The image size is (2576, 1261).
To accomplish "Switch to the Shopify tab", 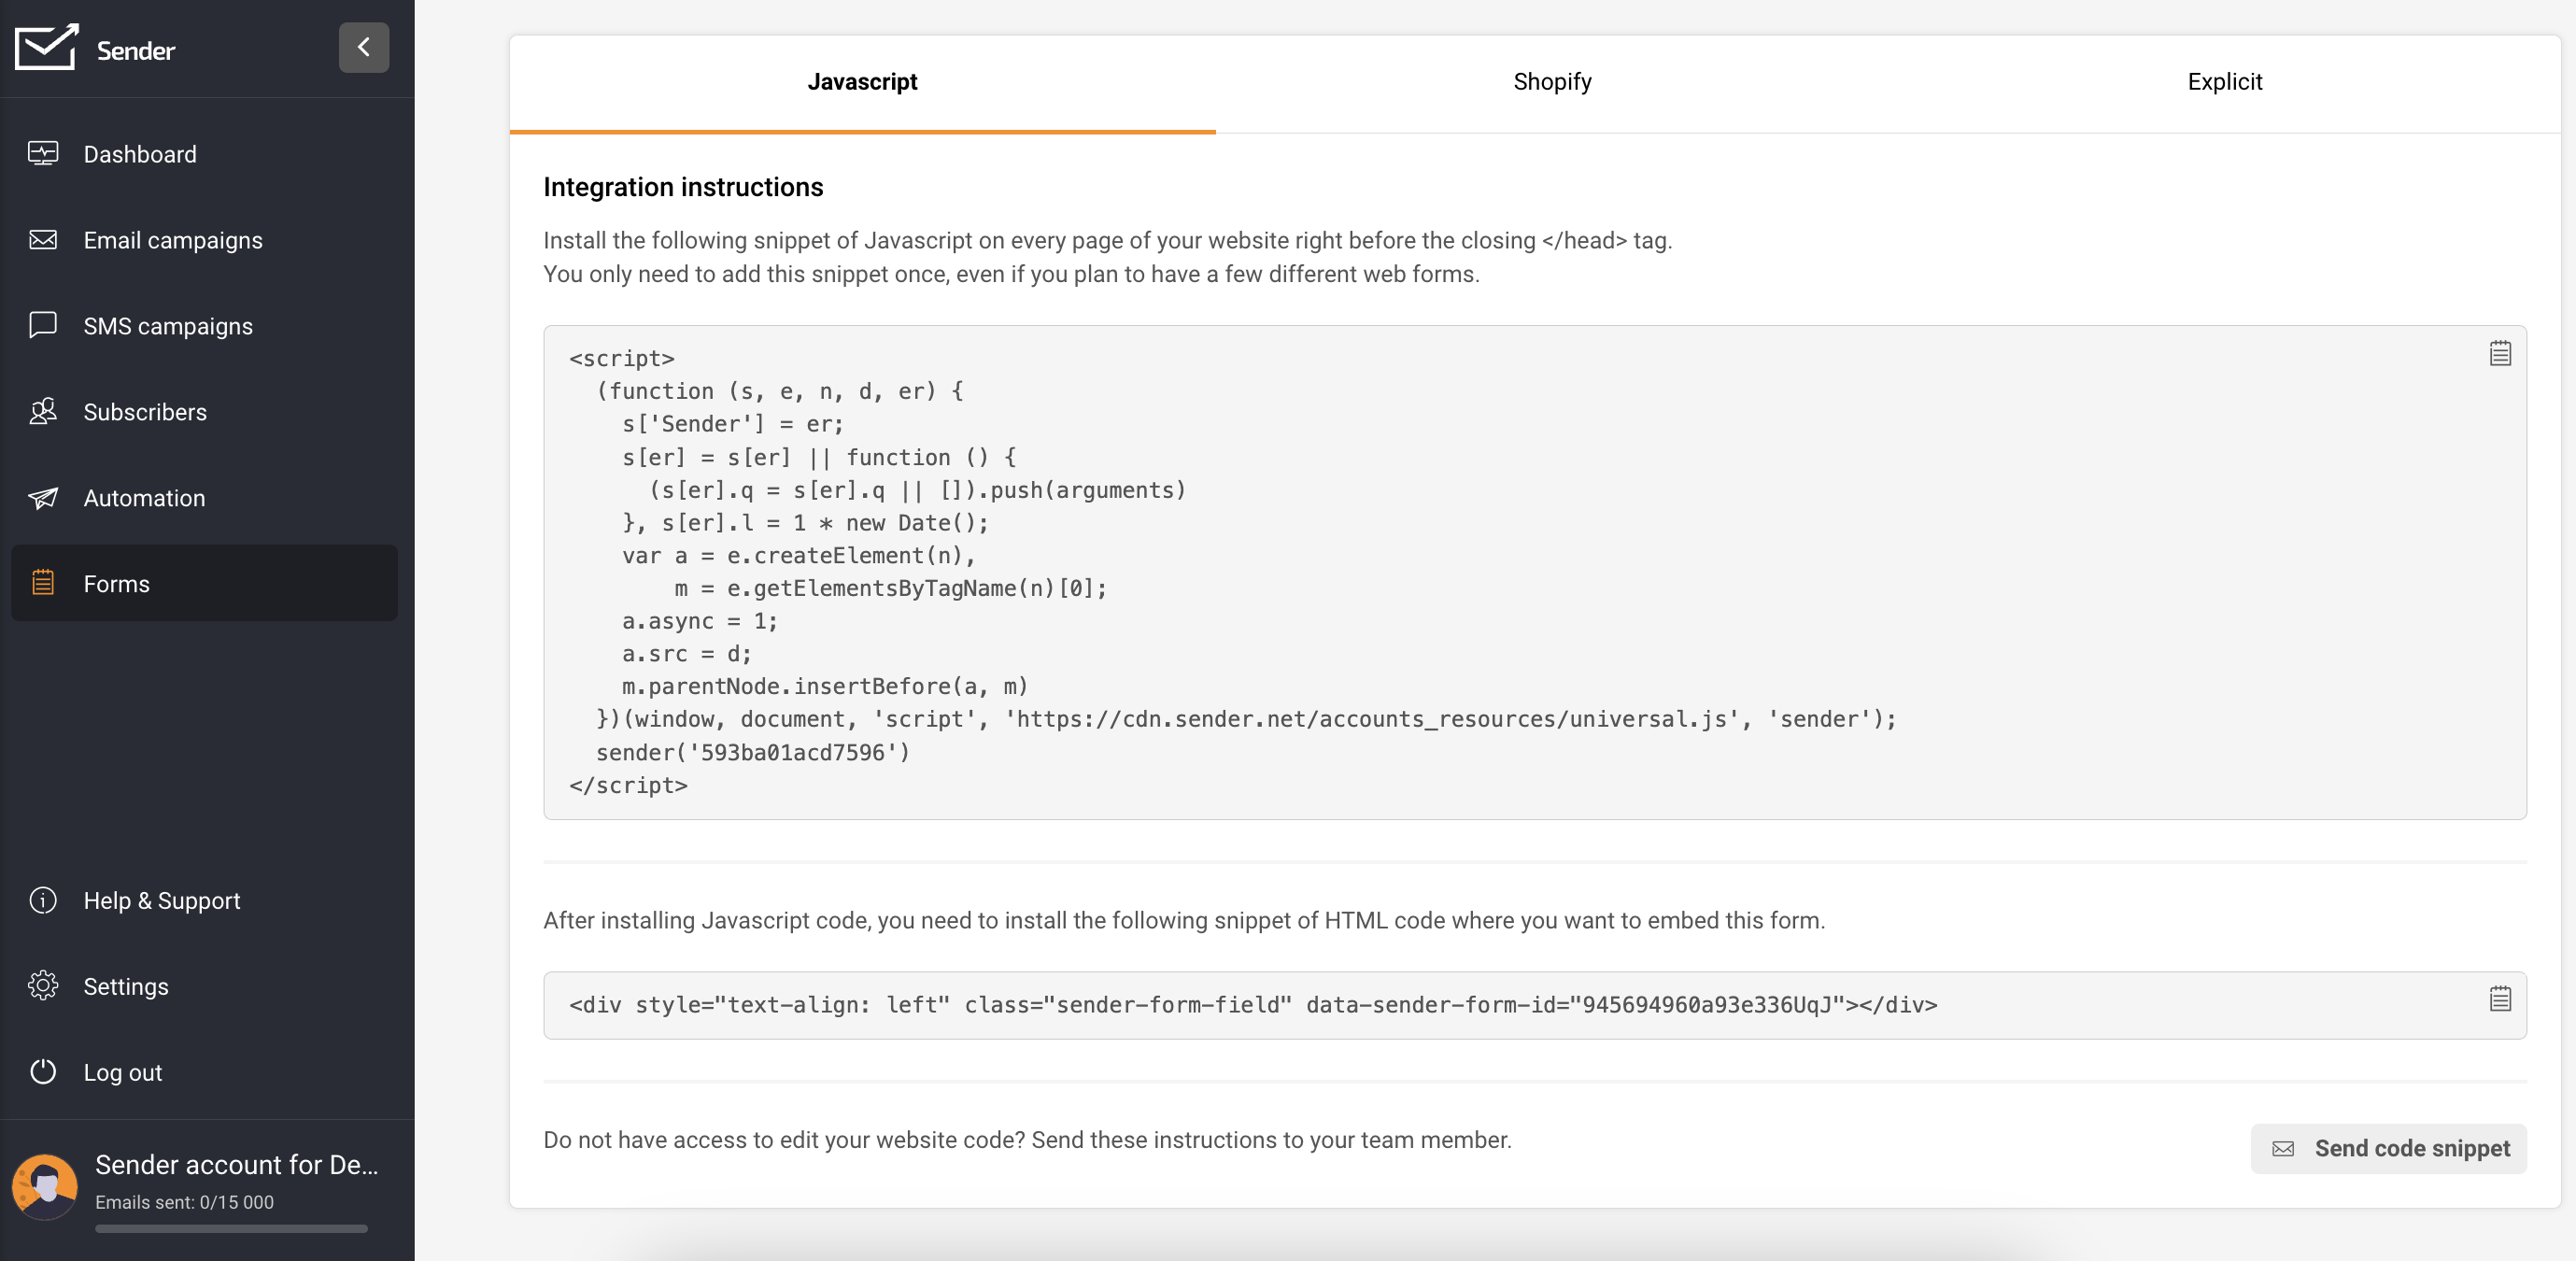I will coord(1551,82).
